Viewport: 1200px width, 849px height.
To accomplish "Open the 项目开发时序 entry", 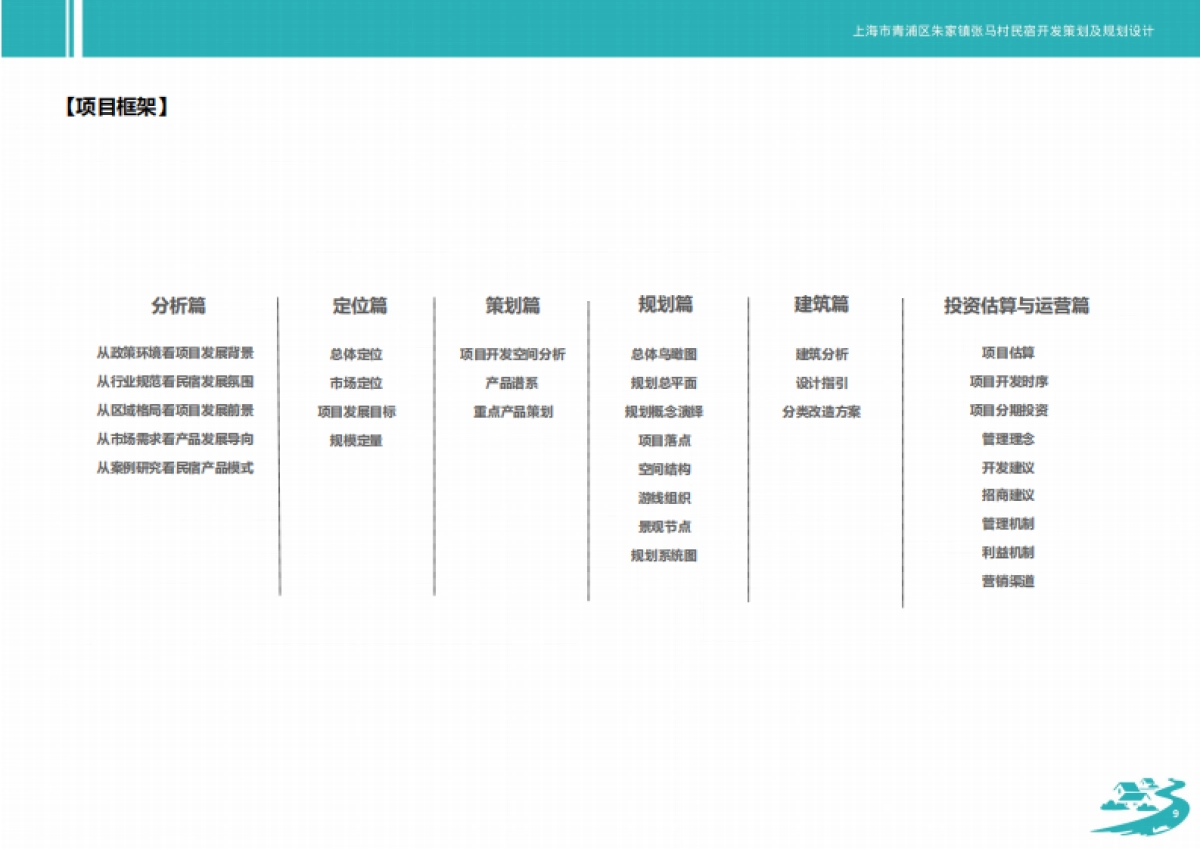I will tap(1008, 382).
